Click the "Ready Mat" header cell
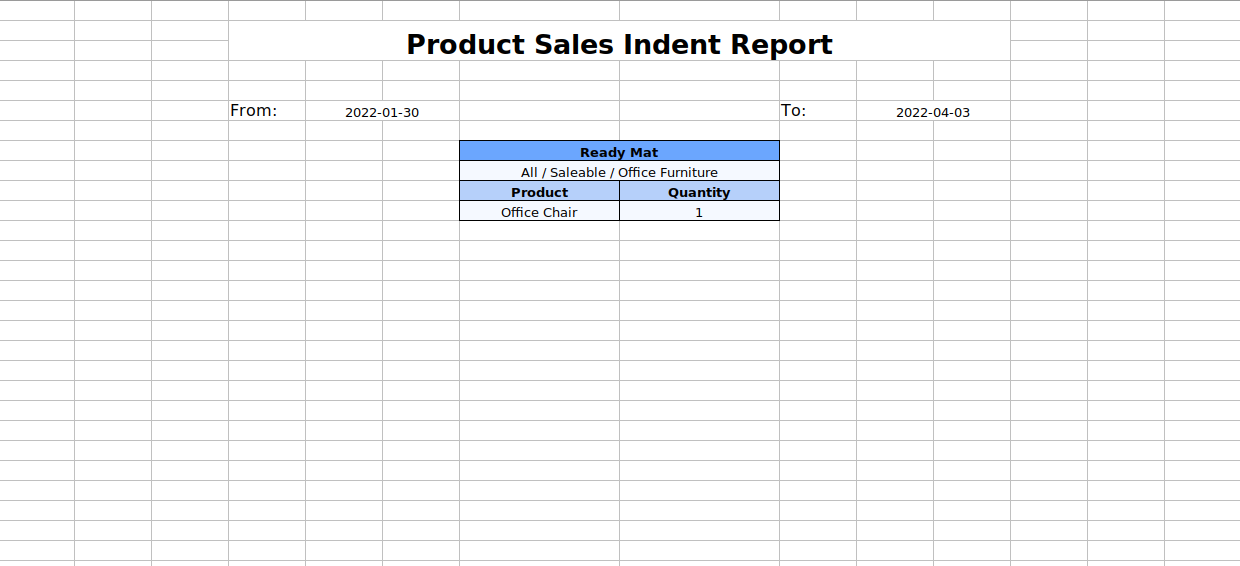 click(619, 152)
